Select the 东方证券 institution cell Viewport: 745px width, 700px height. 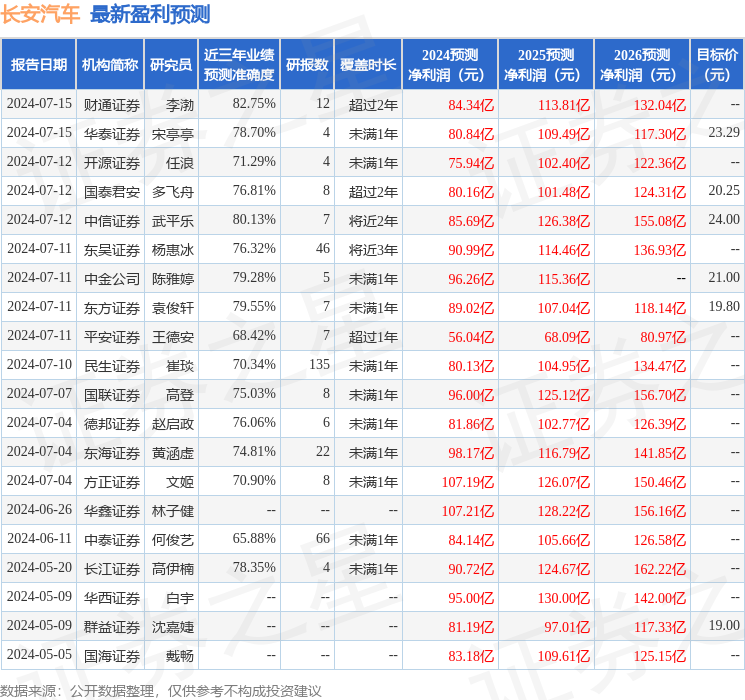click(112, 308)
